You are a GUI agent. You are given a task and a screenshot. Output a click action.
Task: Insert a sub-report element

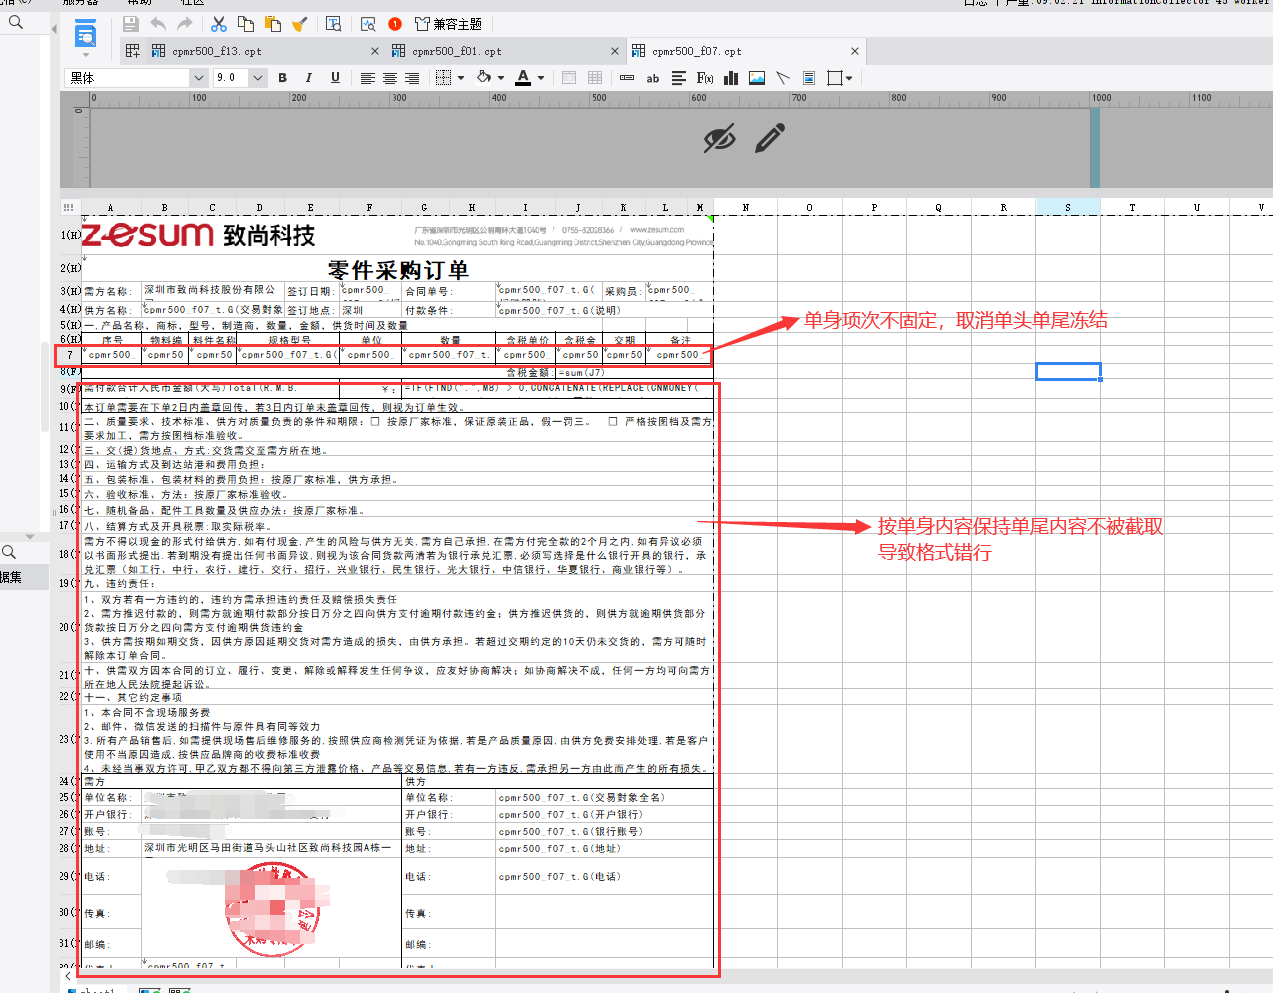[809, 78]
